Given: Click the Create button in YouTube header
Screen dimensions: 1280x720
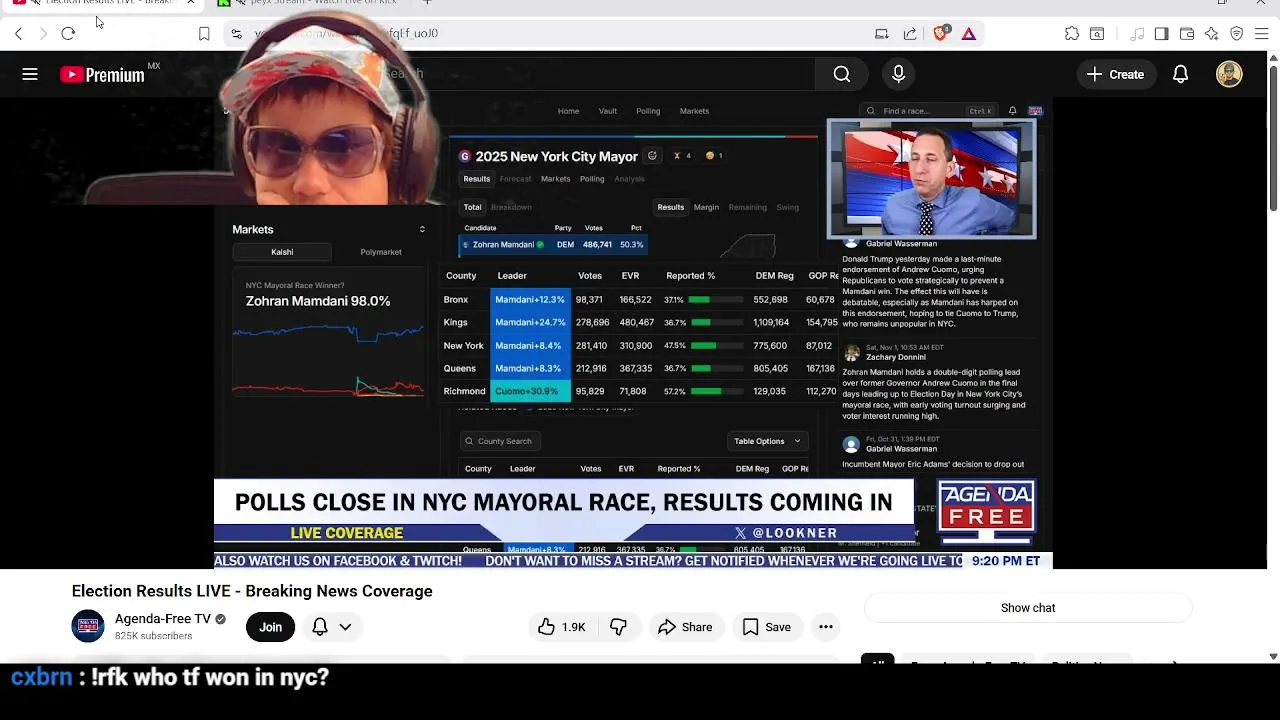Looking at the screenshot, I should point(1115,74).
